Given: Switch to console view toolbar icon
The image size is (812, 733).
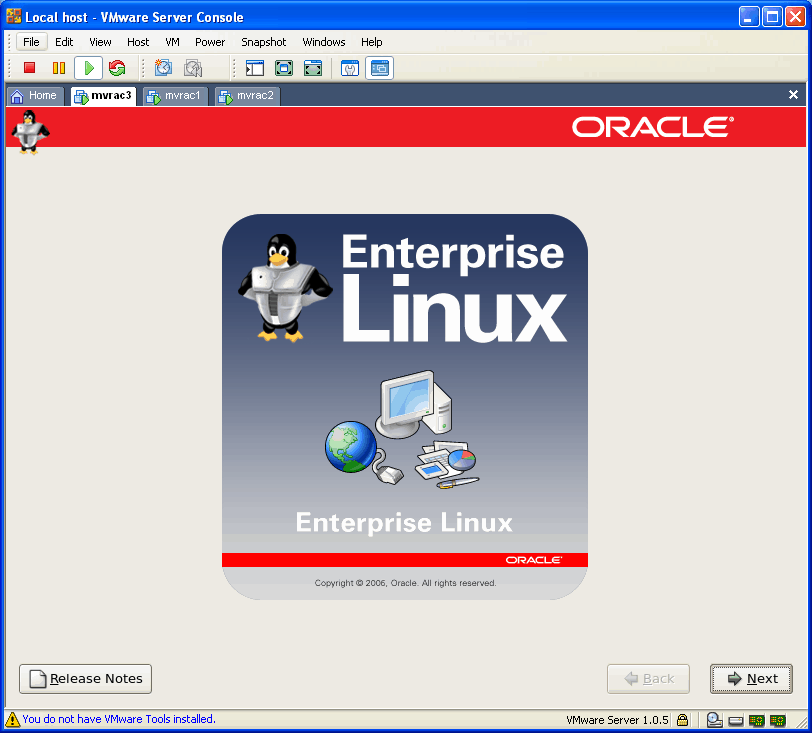Looking at the screenshot, I should (x=379, y=68).
